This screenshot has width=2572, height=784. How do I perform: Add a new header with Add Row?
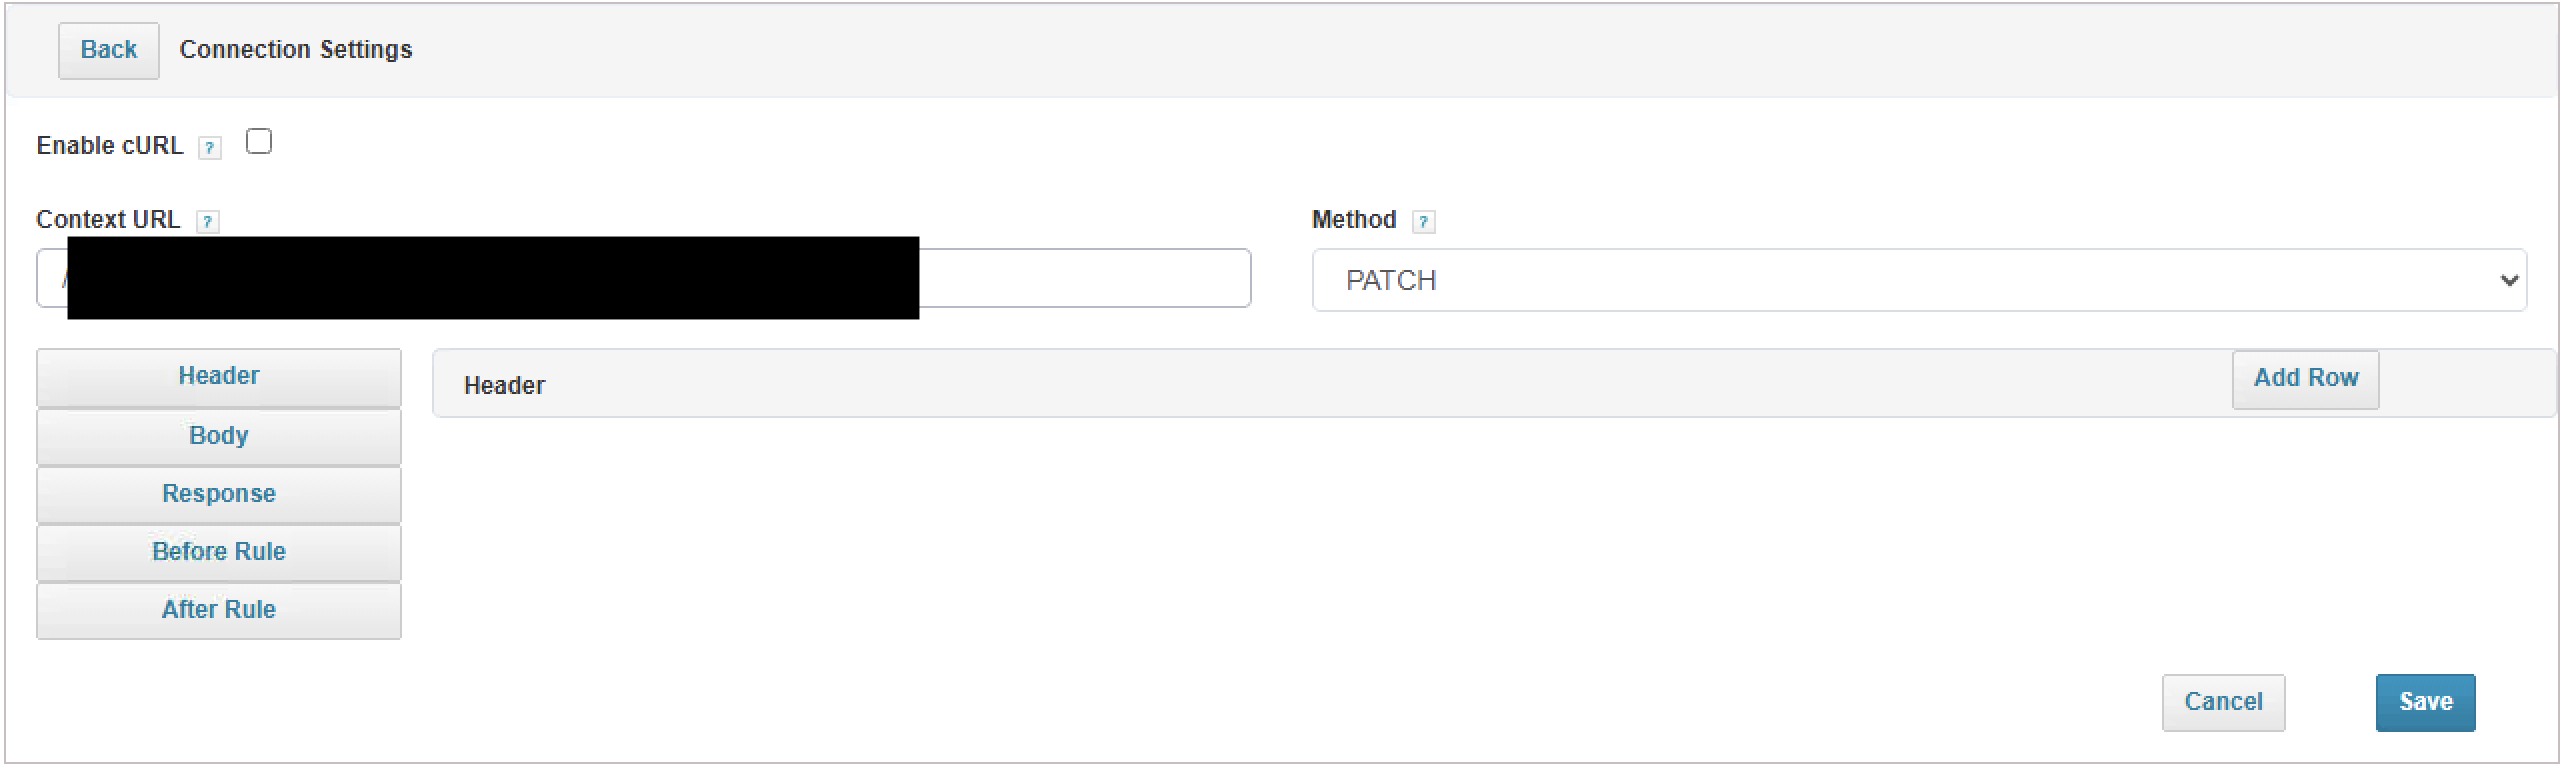(2305, 379)
